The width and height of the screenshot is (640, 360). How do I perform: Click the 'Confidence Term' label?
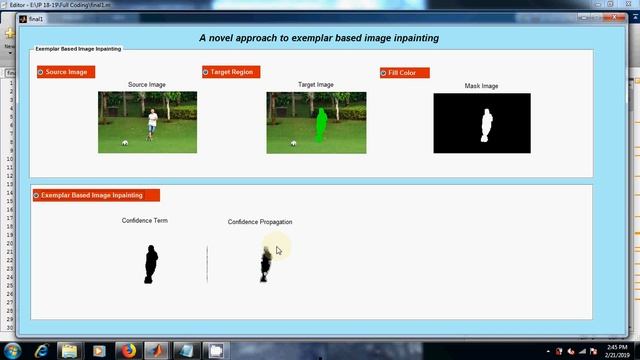[144, 220]
